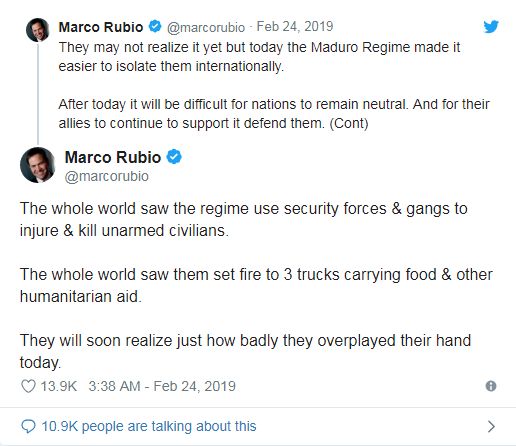Click Marco Rubio name in main tweet
This screenshot has height=446, width=516.
pyautogui.click(x=113, y=157)
